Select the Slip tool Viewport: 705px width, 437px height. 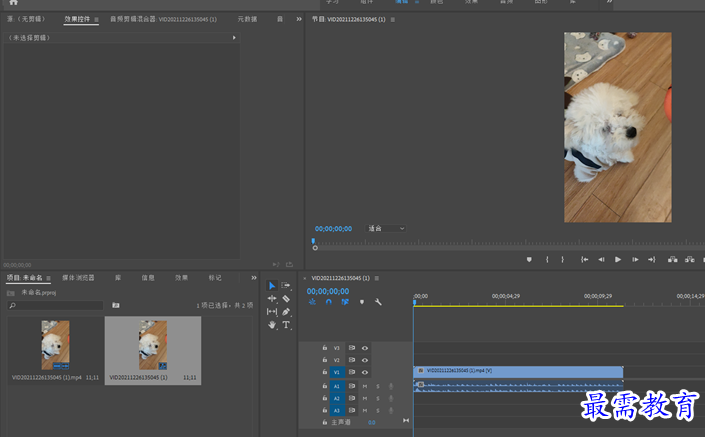pyautogui.click(x=272, y=312)
